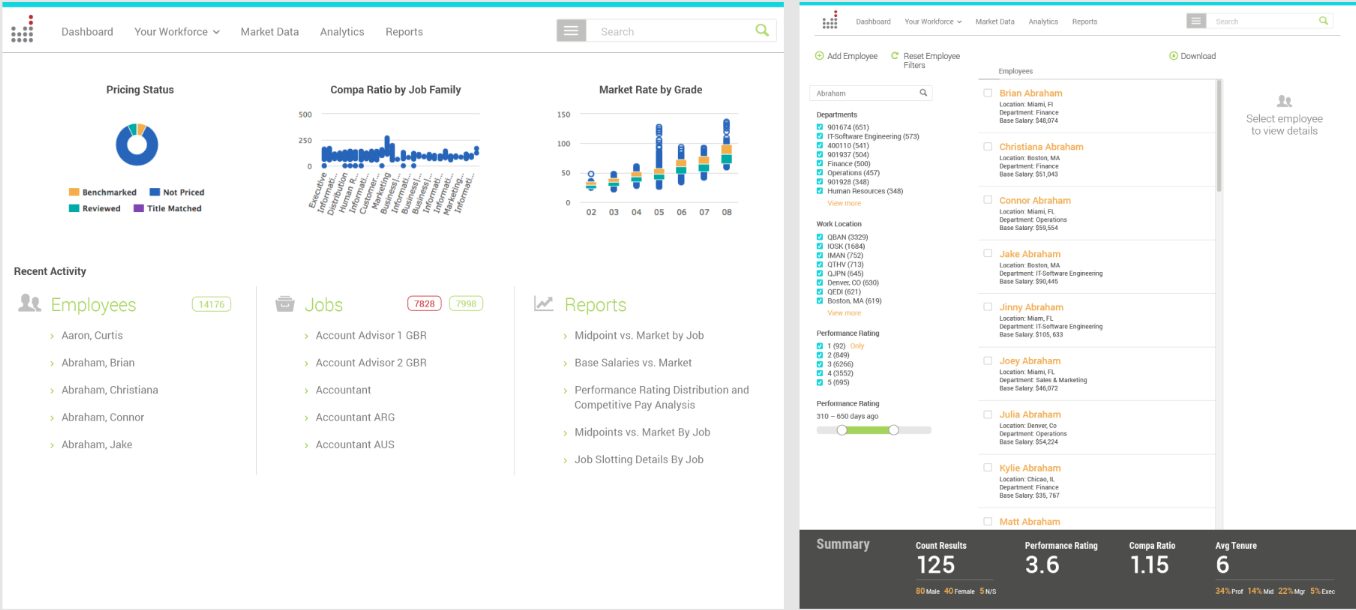Image resolution: width=1356 pixels, height=610 pixels.
Task: Click the employee list vertical scrollbar
Action: 1218,135
